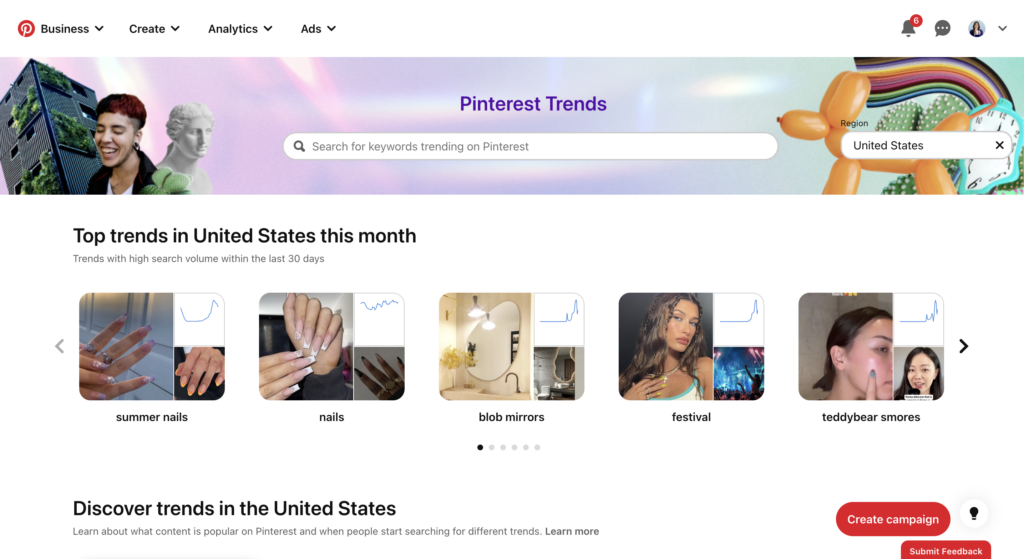
Task: Open the messages chat bubble icon
Action: (942, 29)
